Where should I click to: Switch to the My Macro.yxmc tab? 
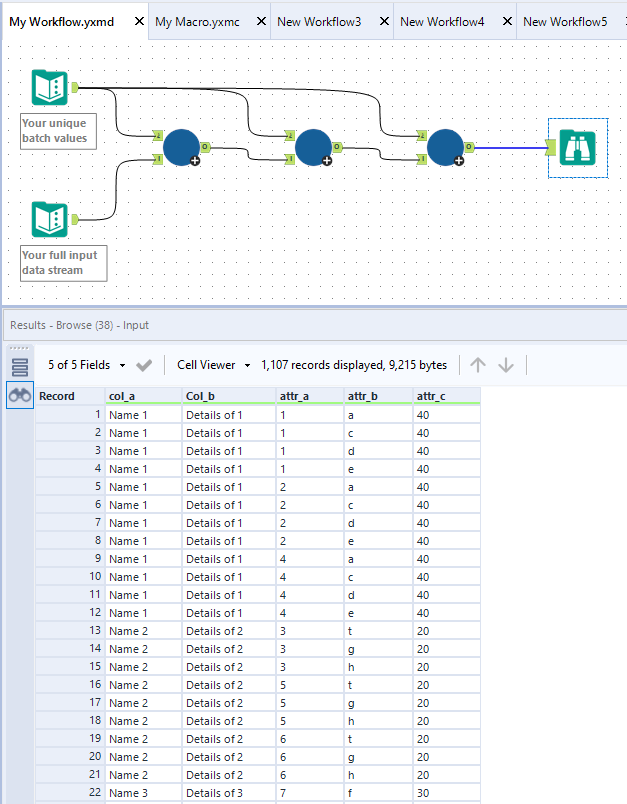pyautogui.click(x=199, y=21)
